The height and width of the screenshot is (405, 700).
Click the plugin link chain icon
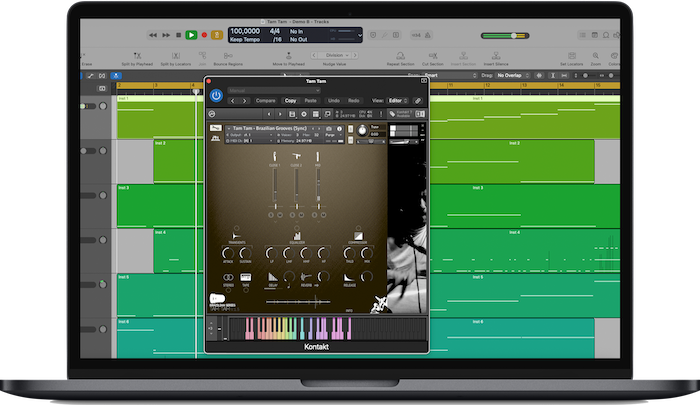pos(418,100)
